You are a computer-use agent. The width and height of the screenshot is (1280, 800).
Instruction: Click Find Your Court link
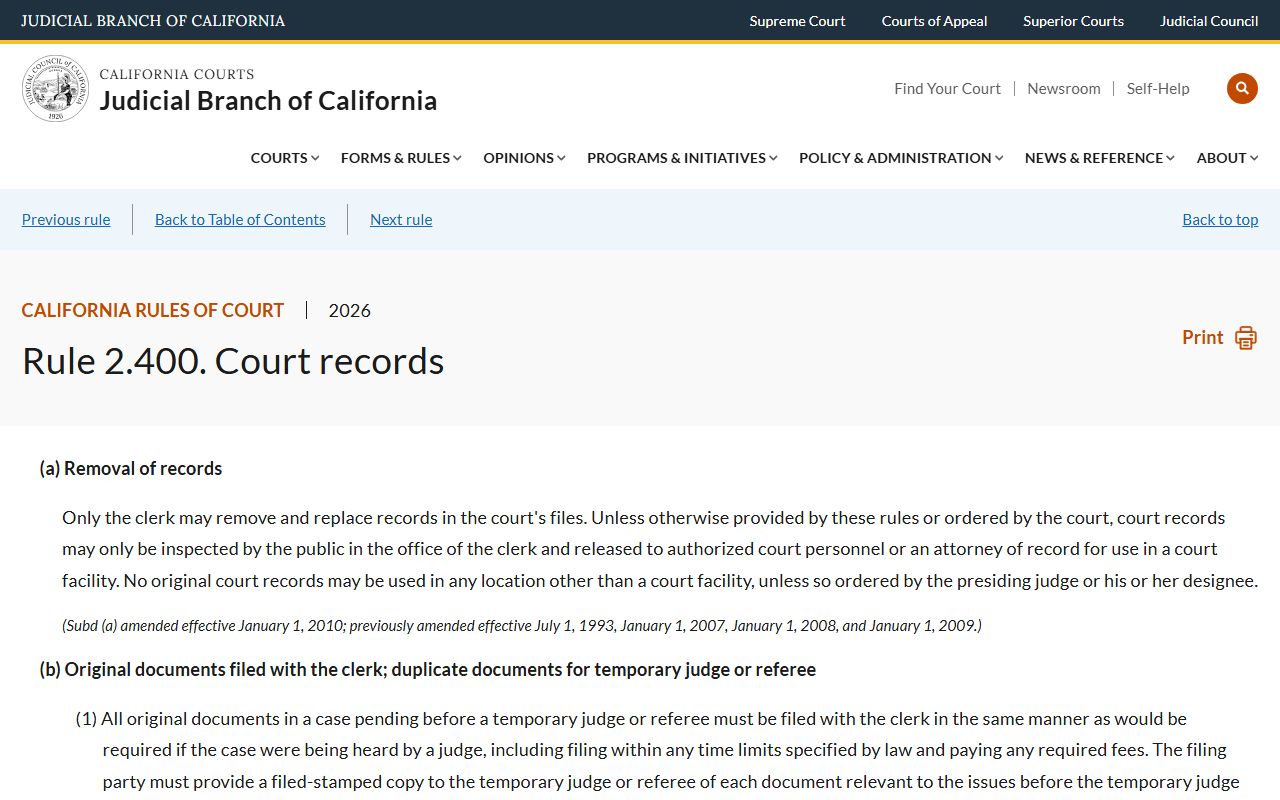tap(947, 89)
